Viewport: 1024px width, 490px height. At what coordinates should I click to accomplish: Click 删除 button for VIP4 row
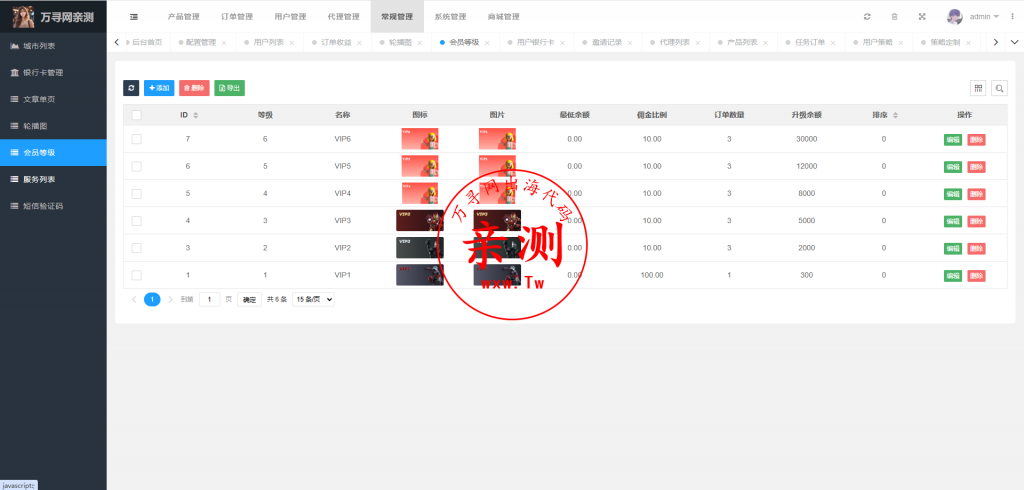[x=976, y=194]
